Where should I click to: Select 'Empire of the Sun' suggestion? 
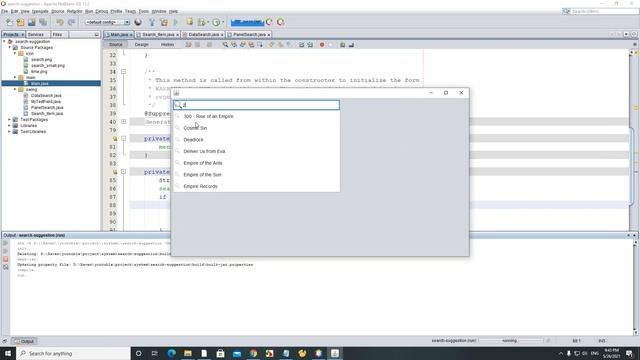(x=256, y=175)
